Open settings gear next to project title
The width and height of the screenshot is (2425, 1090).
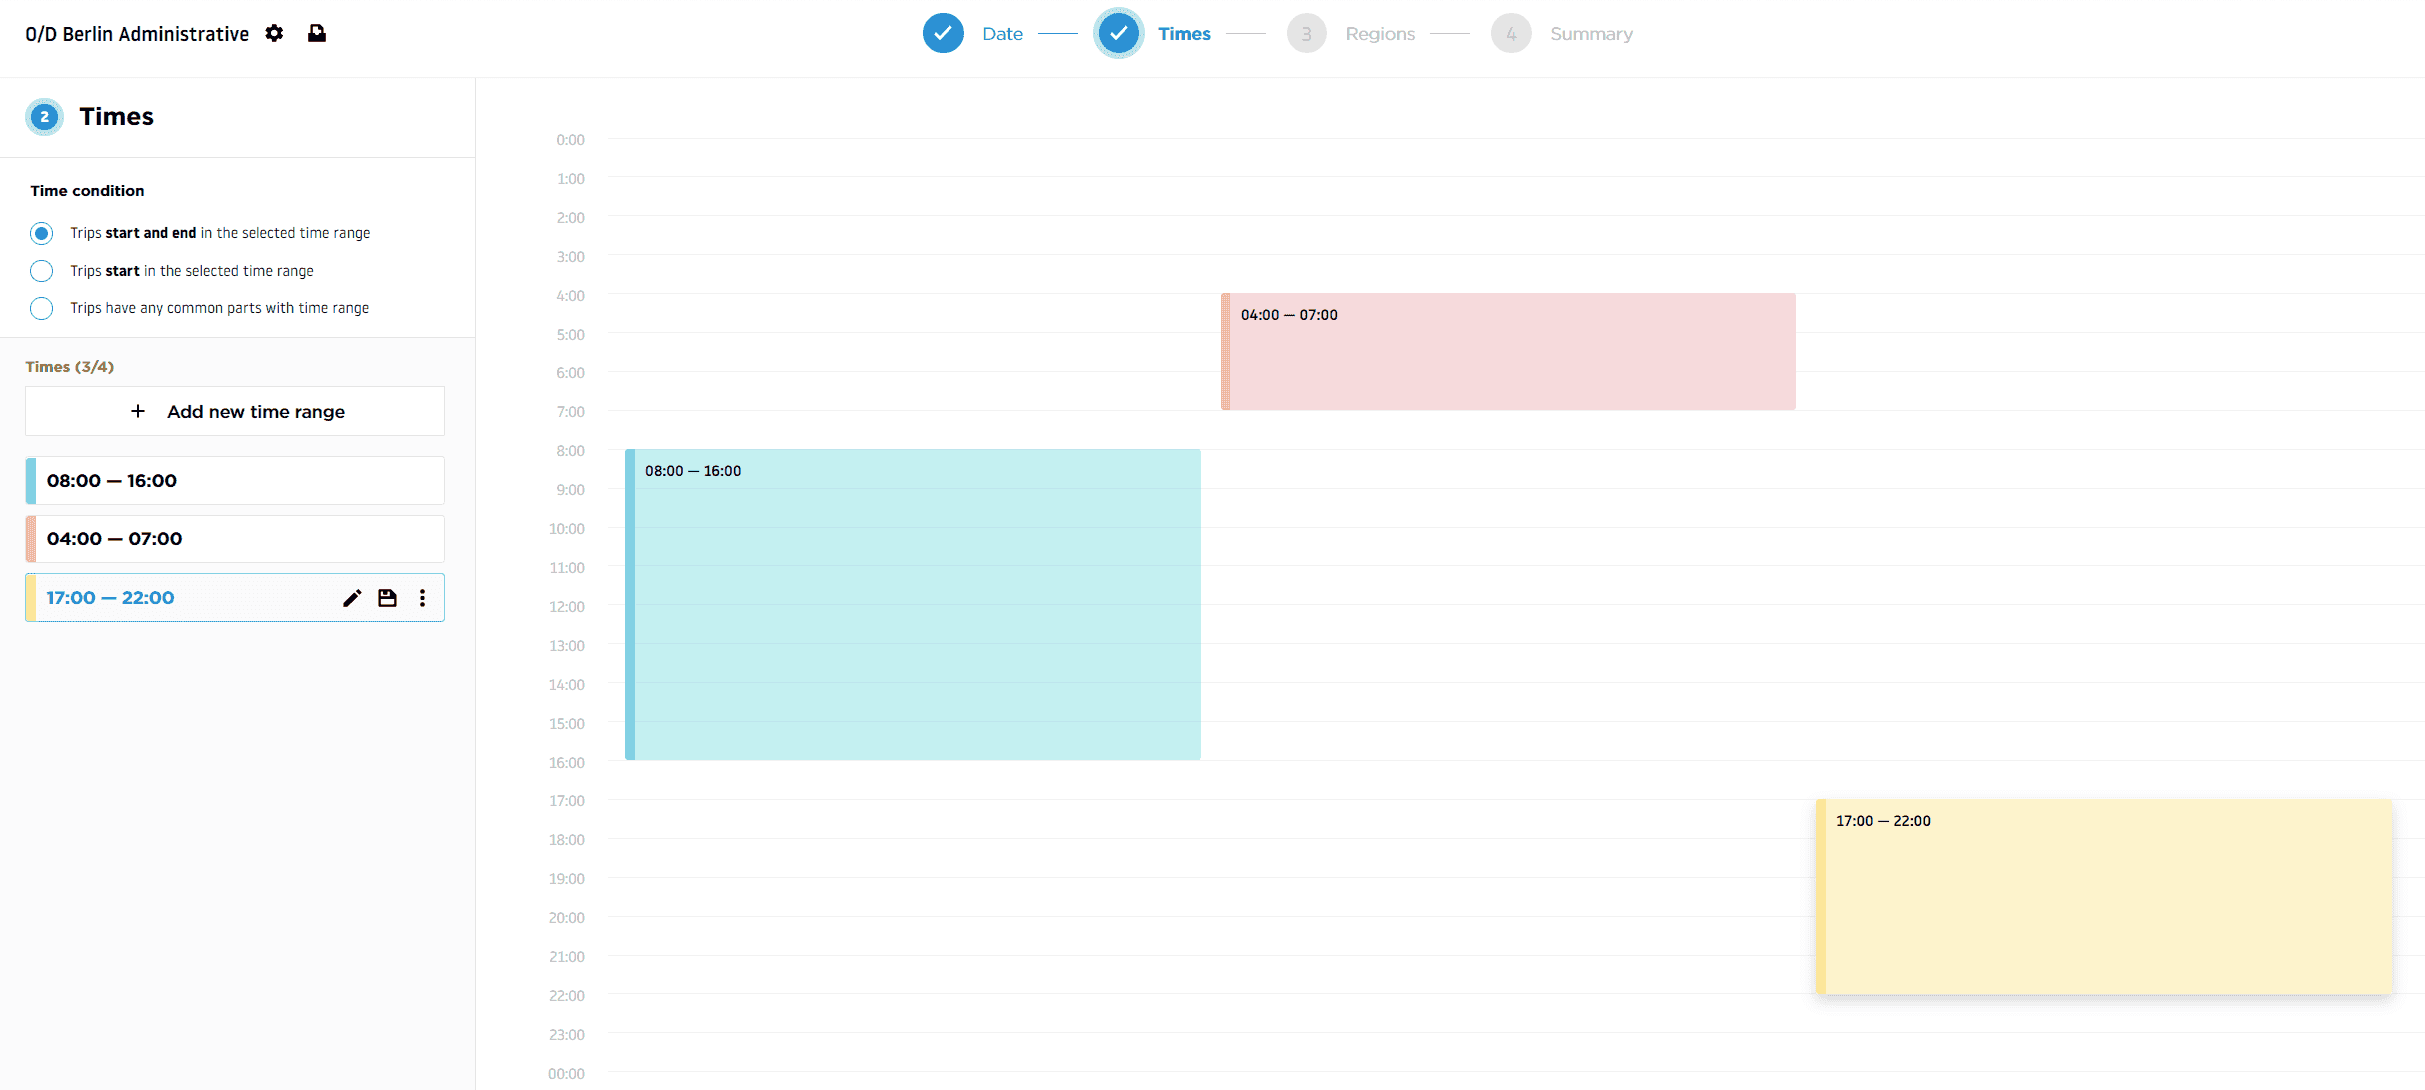click(274, 33)
